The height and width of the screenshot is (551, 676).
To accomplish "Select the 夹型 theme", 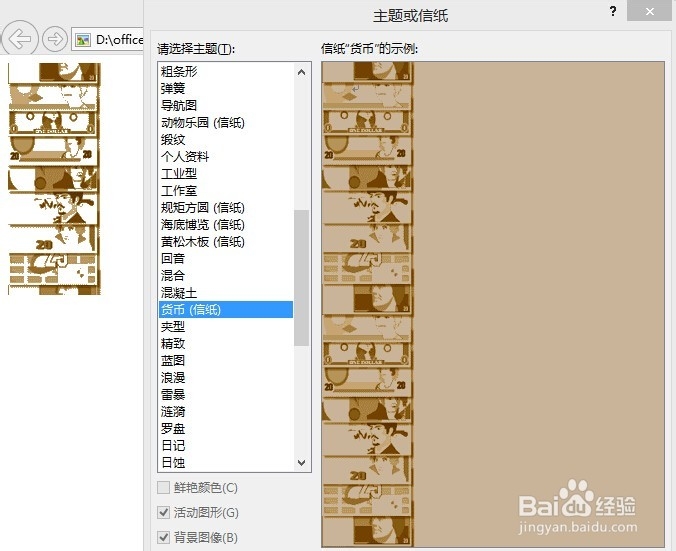I will 226,326.
